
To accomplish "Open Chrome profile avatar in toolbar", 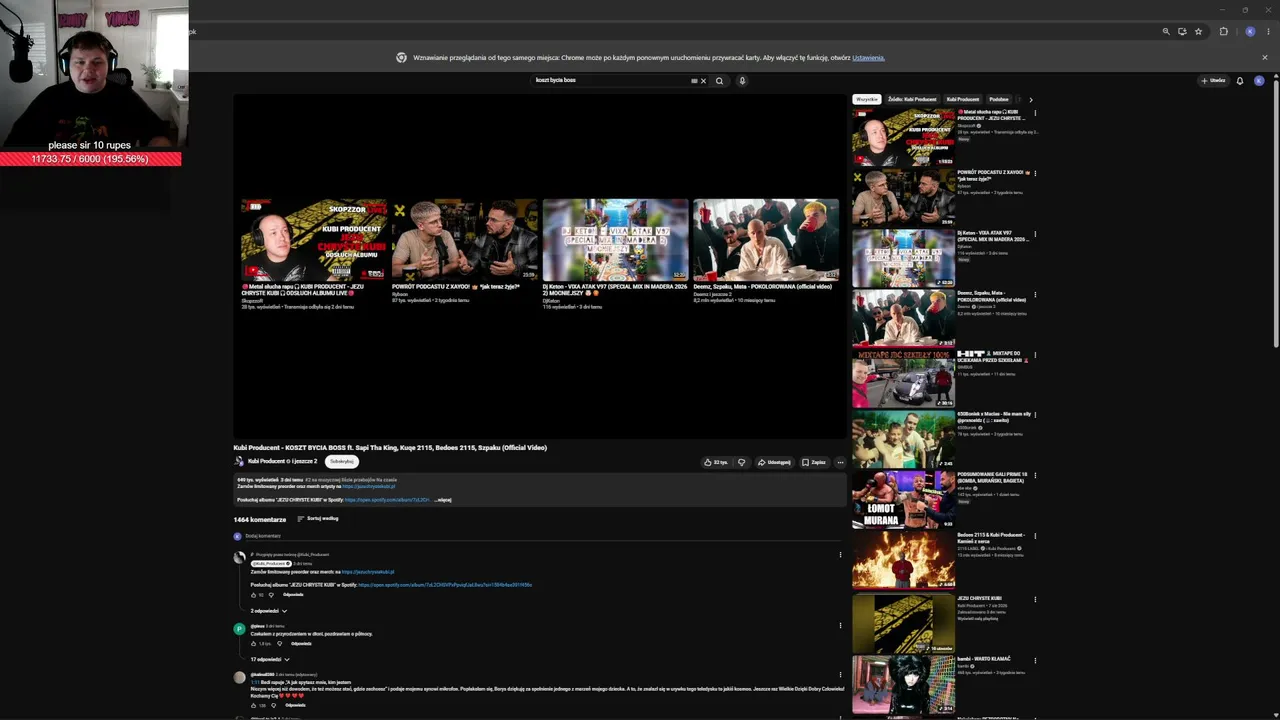I will [x=1250, y=32].
